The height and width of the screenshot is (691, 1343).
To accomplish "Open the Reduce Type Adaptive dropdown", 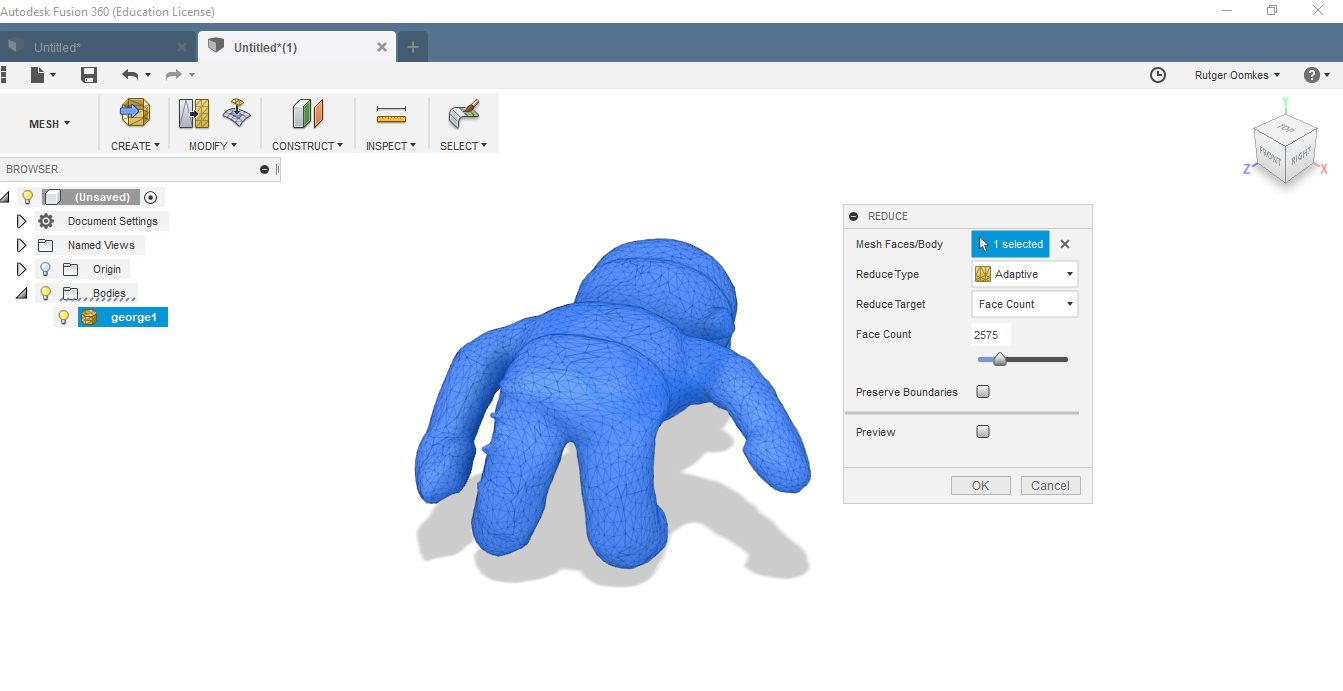I will pyautogui.click(x=1025, y=274).
